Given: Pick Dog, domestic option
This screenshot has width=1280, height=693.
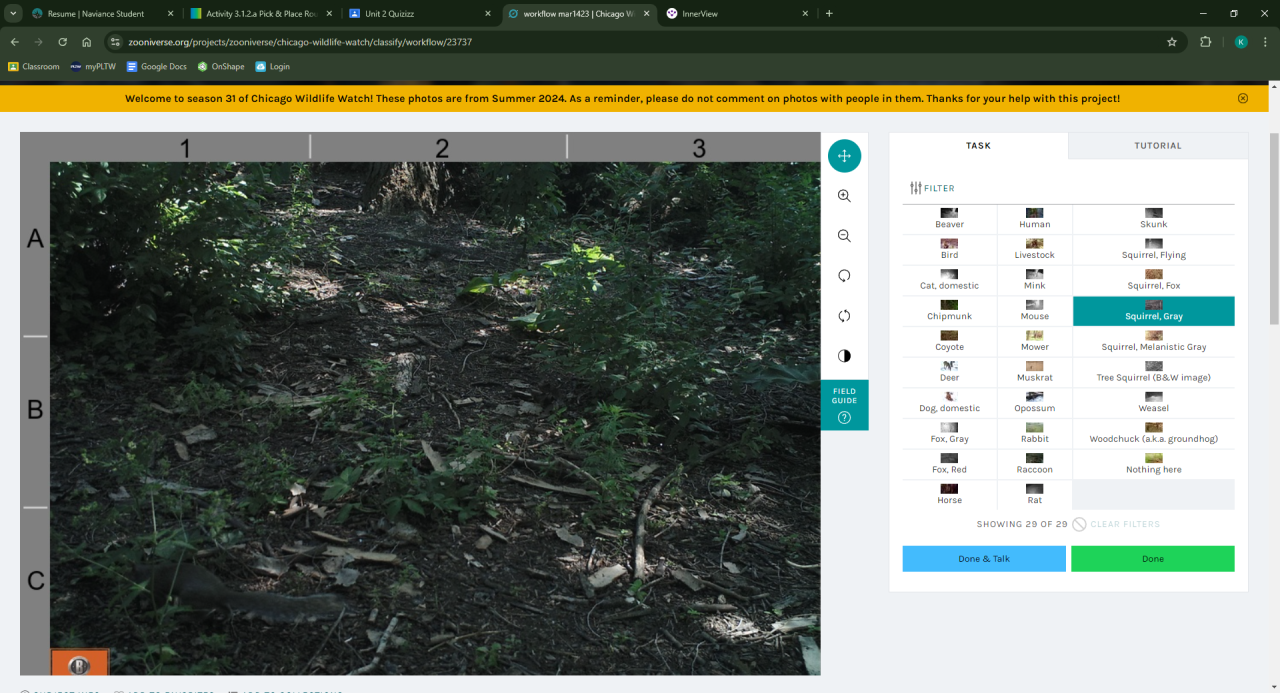Looking at the screenshot, I should coord(949,403).
